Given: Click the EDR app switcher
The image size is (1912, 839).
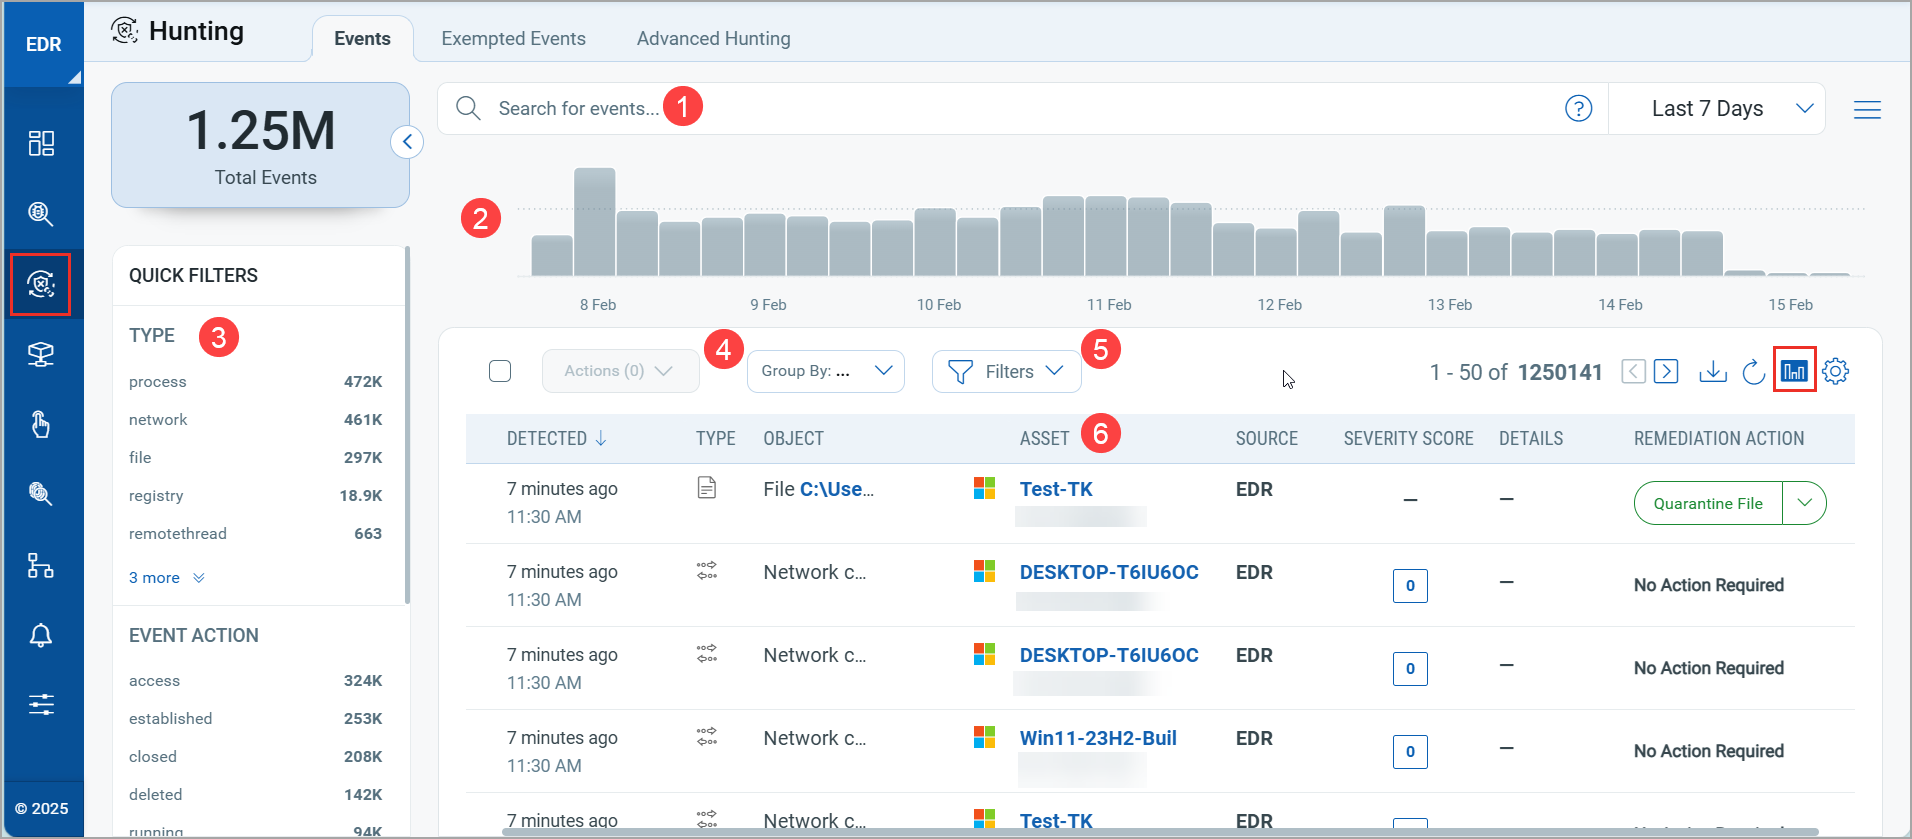Looking at the screenshot, I should click(43, 44).
